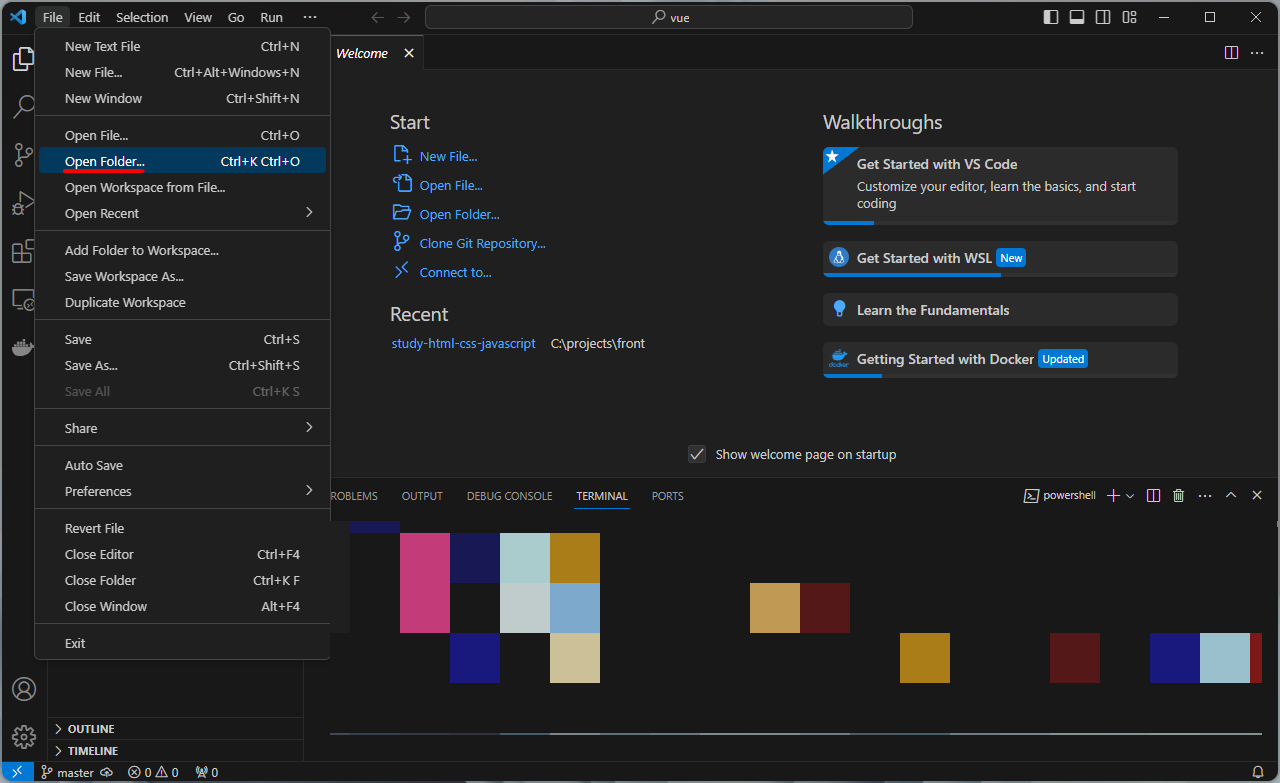Click the remote window indicator in the status bar

click(x=17, y=772)
